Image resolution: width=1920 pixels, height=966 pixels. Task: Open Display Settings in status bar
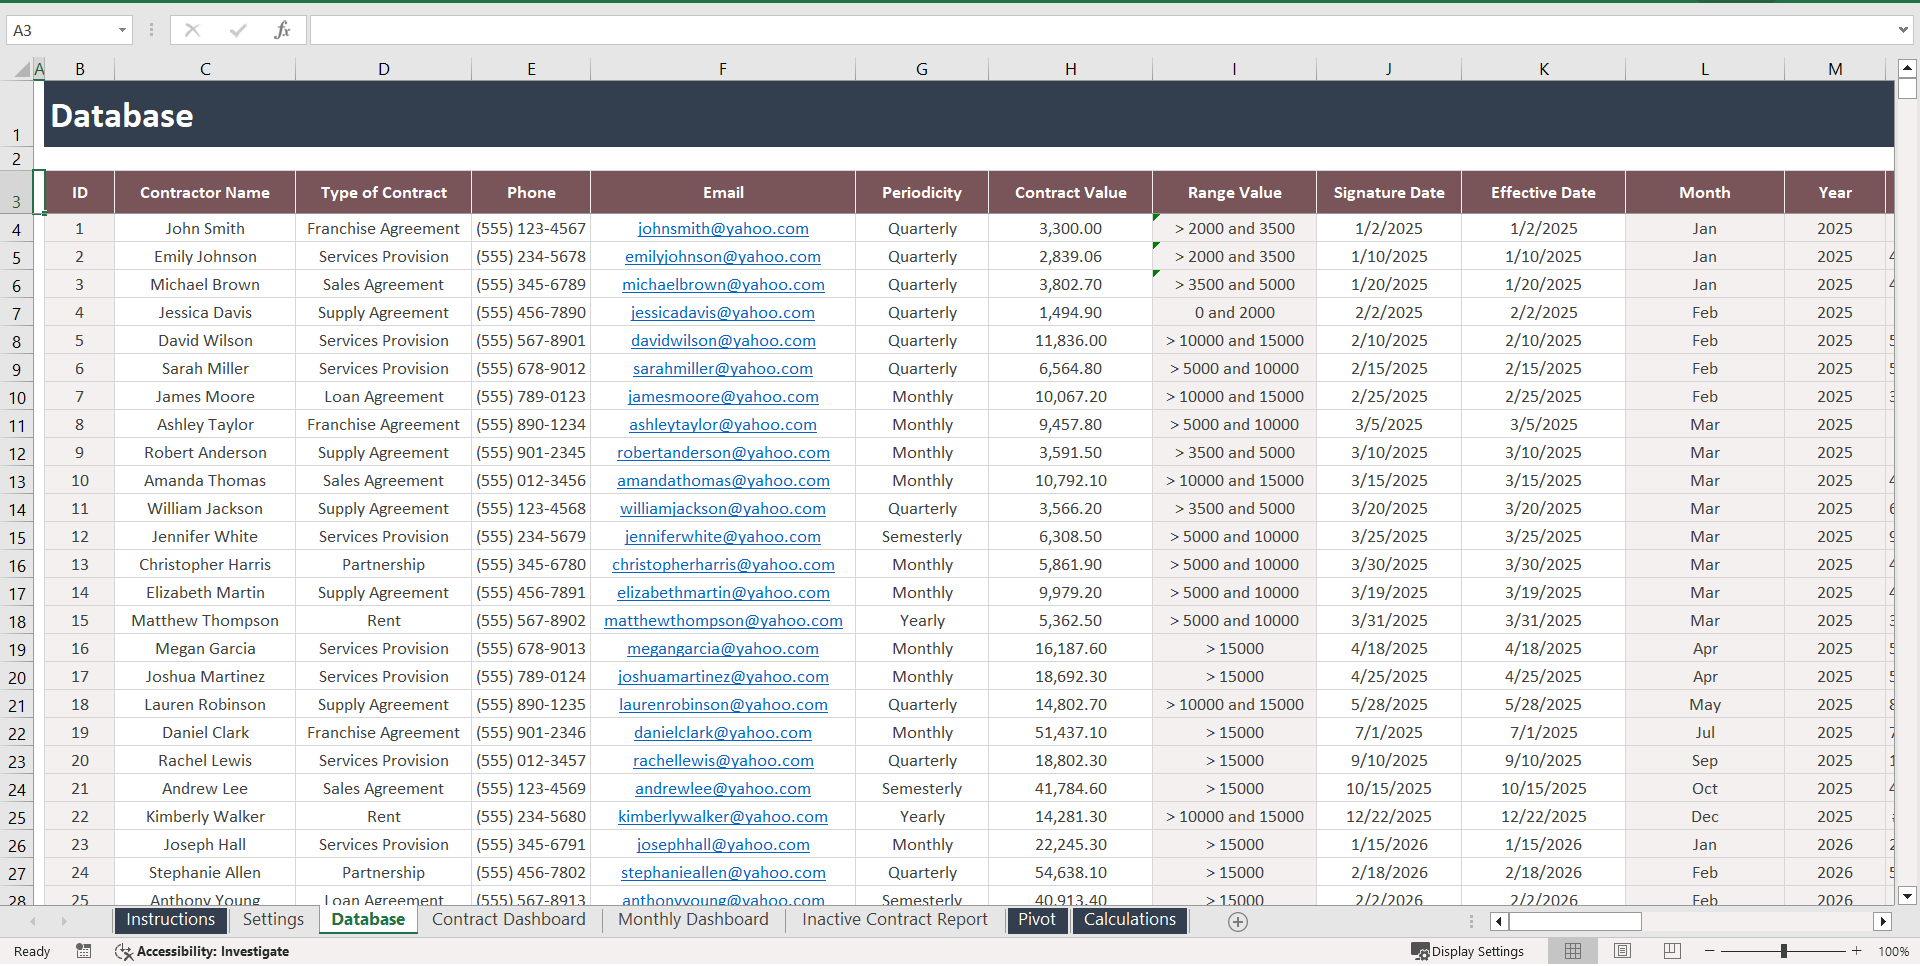pos(1467,951)
